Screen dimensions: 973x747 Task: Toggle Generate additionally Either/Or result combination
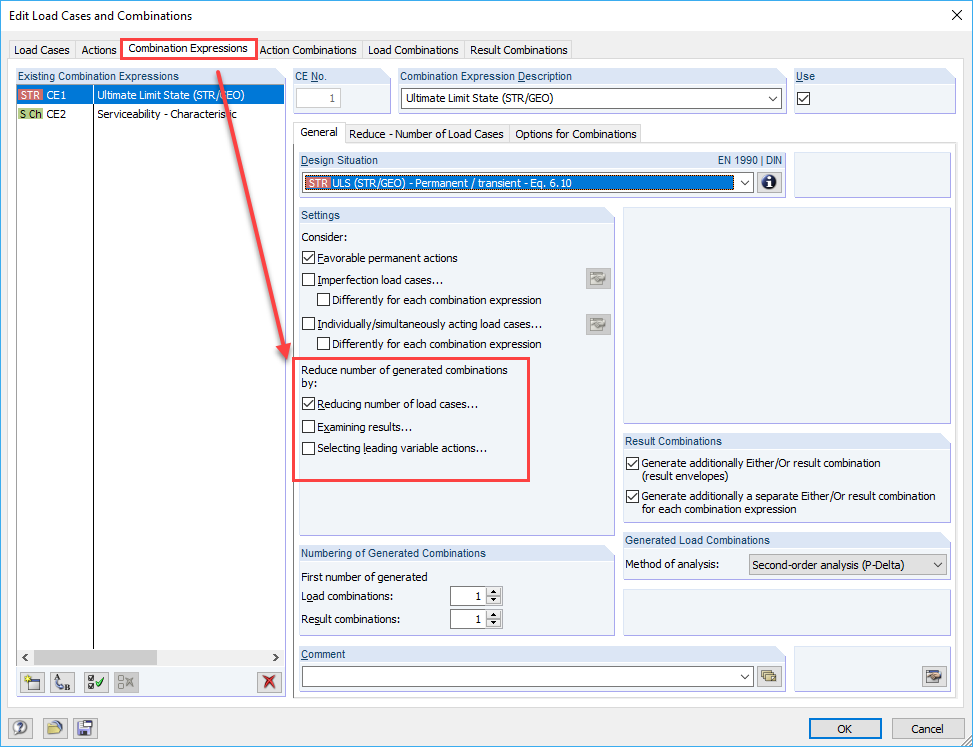[x=632, y=463]
